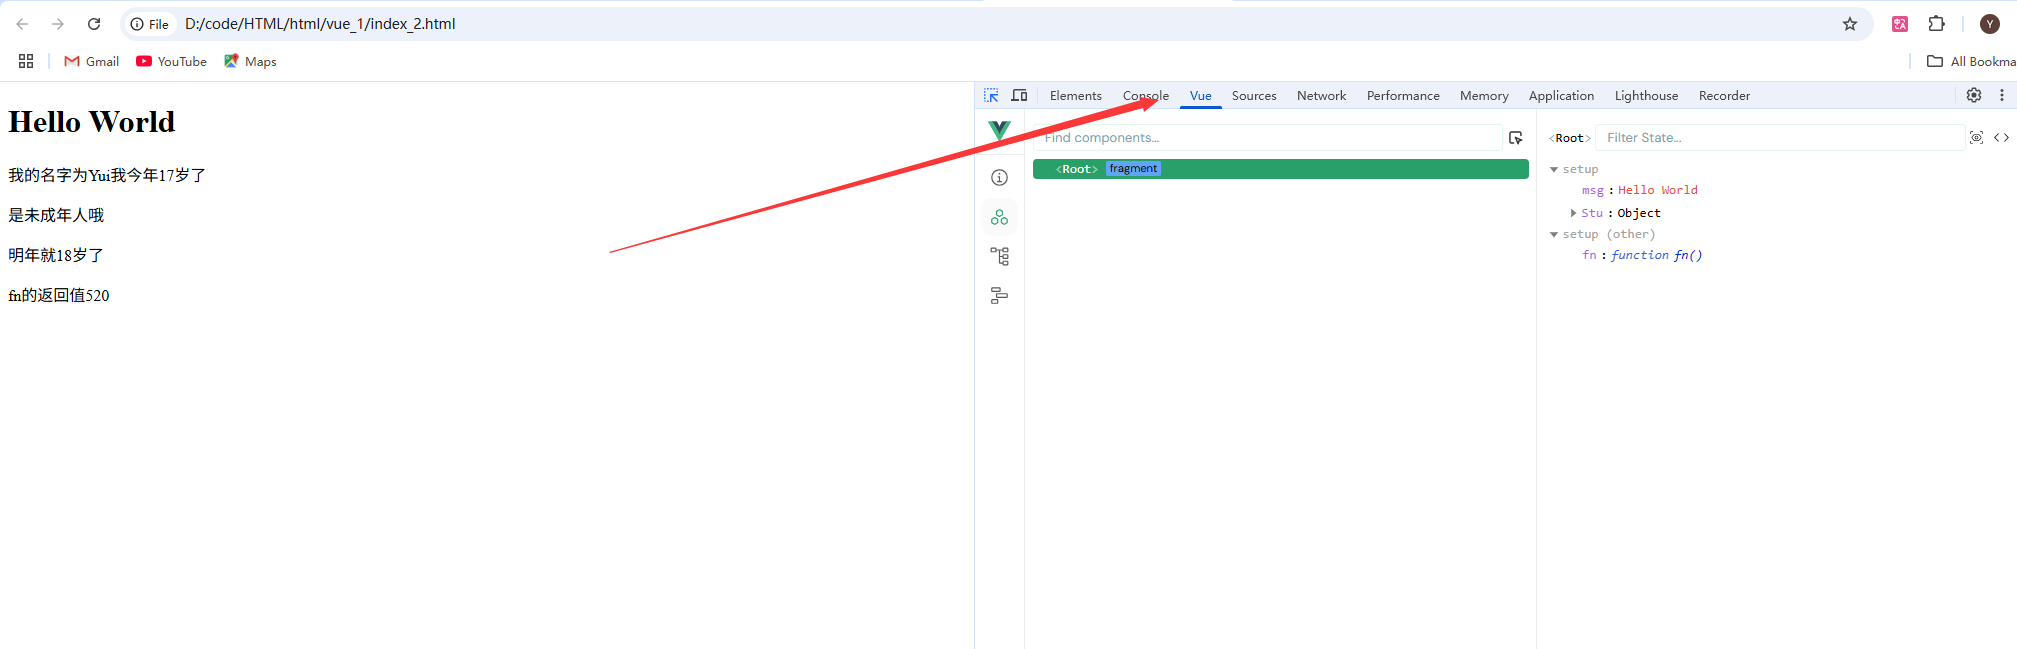Select the Vue tab in DevTools
This screenshot has width=2017, height=649.
click(1200, 96)
